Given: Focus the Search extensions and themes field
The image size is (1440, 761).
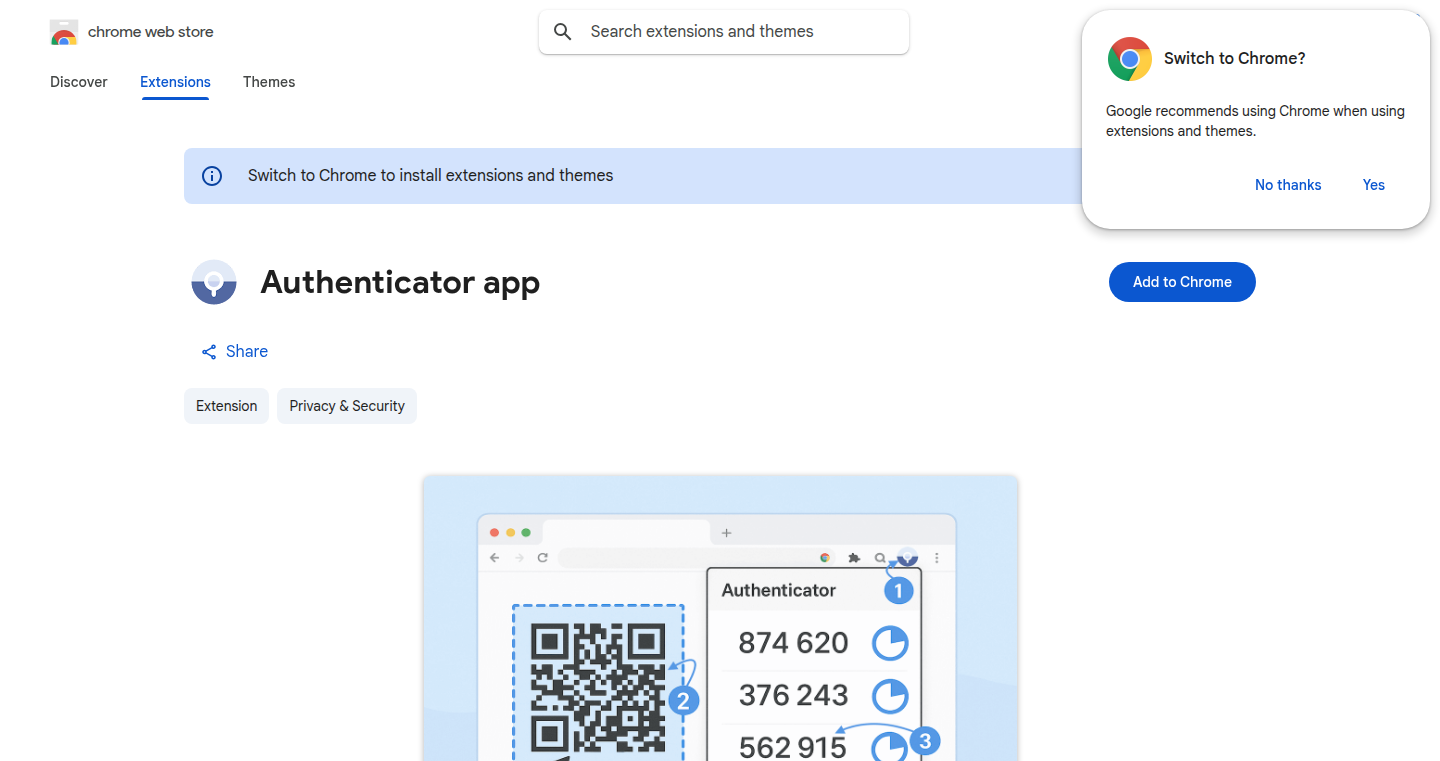Looking at the screenshot, I should 724,32.
